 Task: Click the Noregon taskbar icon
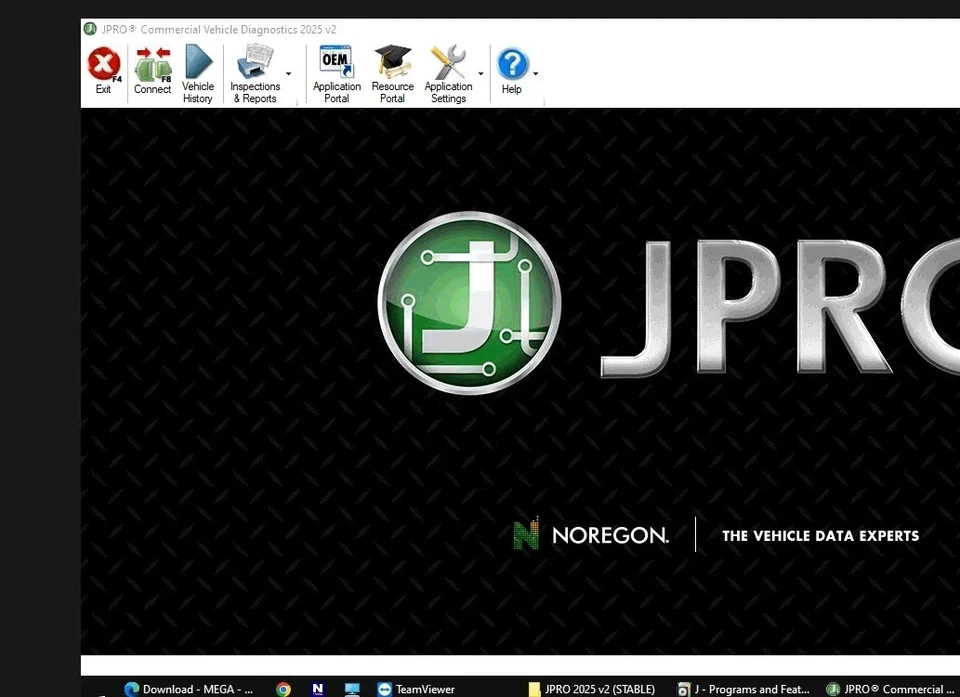click(x=318, y=689)
